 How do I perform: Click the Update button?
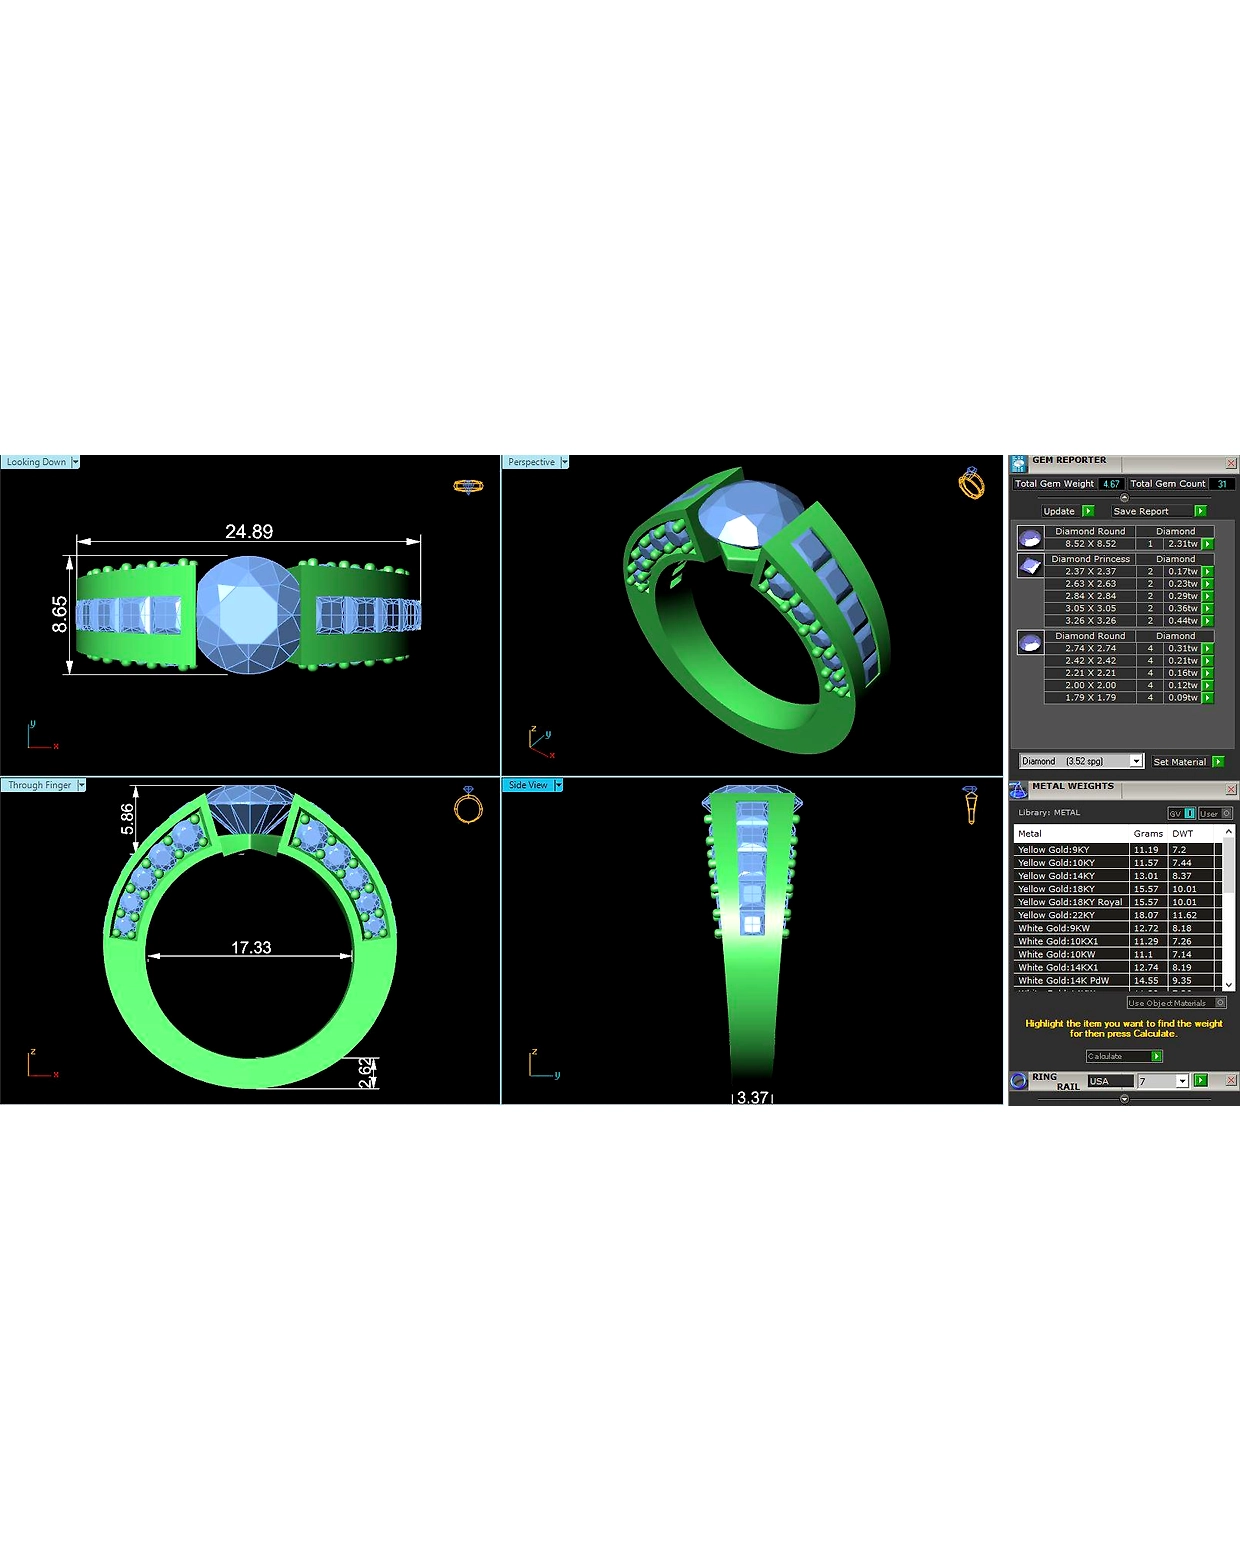(x=1067, y=511)
